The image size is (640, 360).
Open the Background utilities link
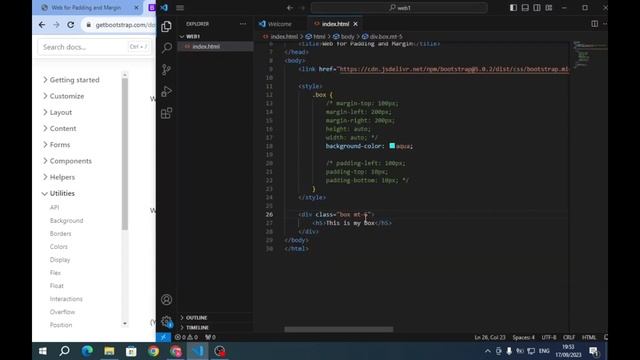coord(66,220)
